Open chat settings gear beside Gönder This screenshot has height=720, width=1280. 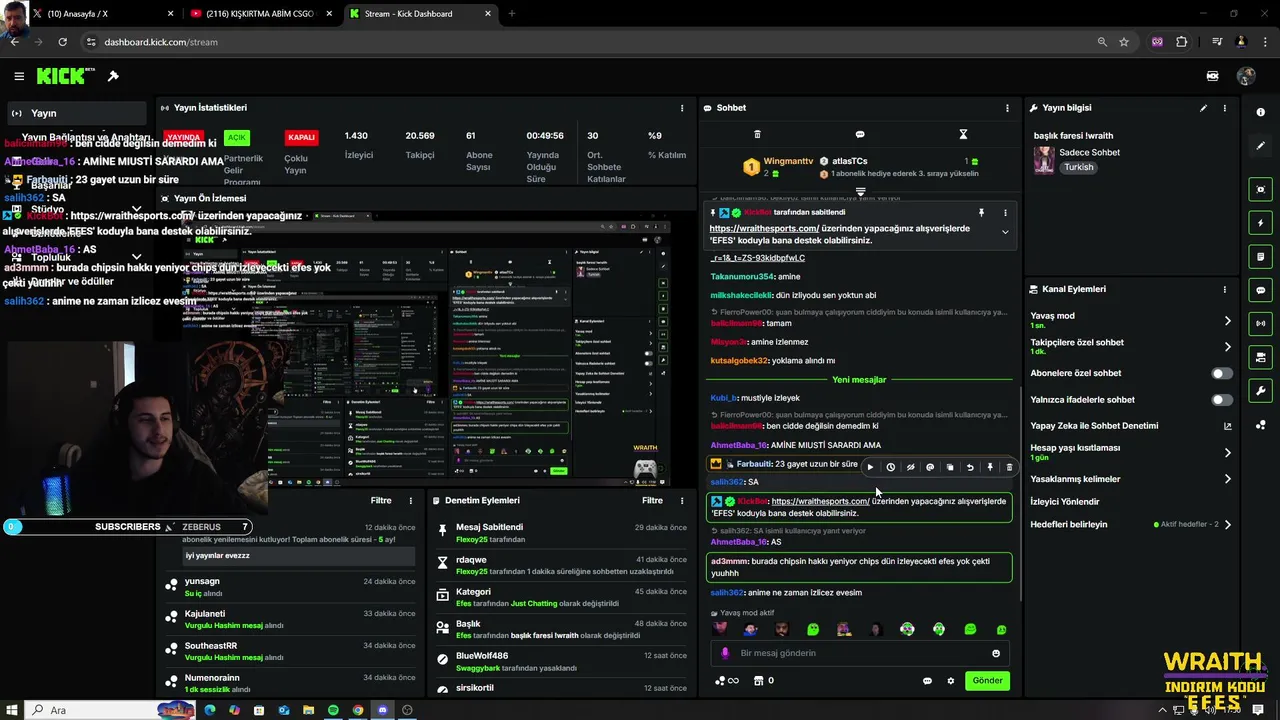click(951, 681)
